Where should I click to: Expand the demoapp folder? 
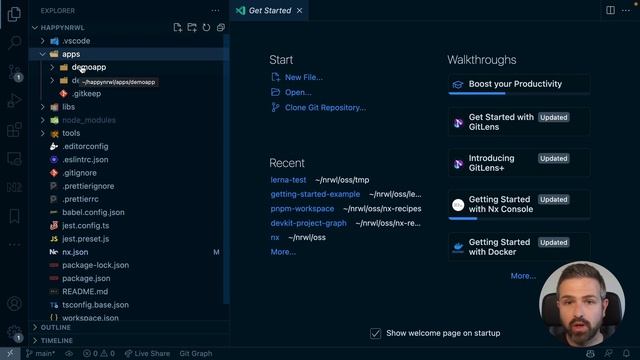tap(52, 67)
